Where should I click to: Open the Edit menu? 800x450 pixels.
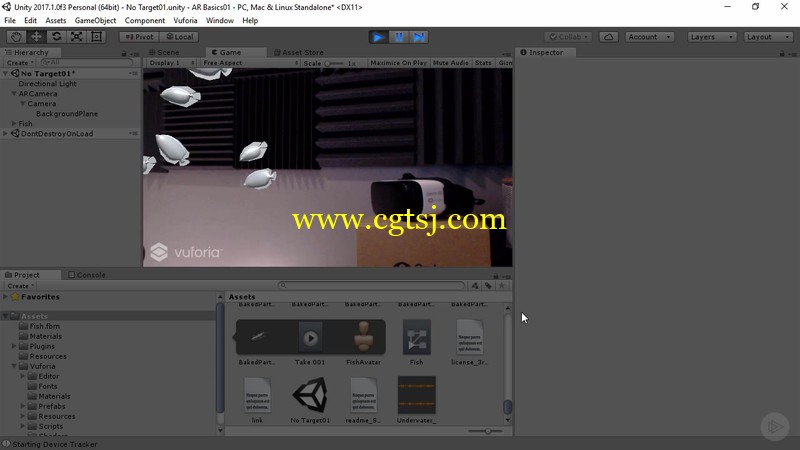(x=31, y=20)
